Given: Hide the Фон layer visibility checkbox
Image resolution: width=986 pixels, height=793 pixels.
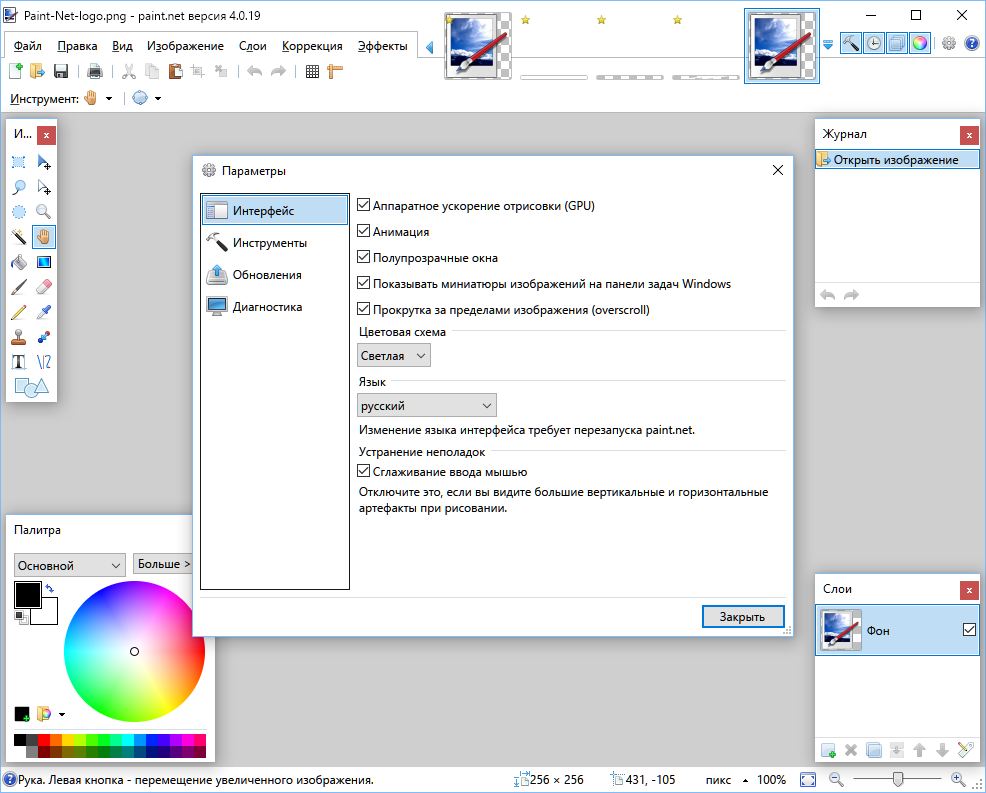Looking at the screenshot, I should click(969, 629).
